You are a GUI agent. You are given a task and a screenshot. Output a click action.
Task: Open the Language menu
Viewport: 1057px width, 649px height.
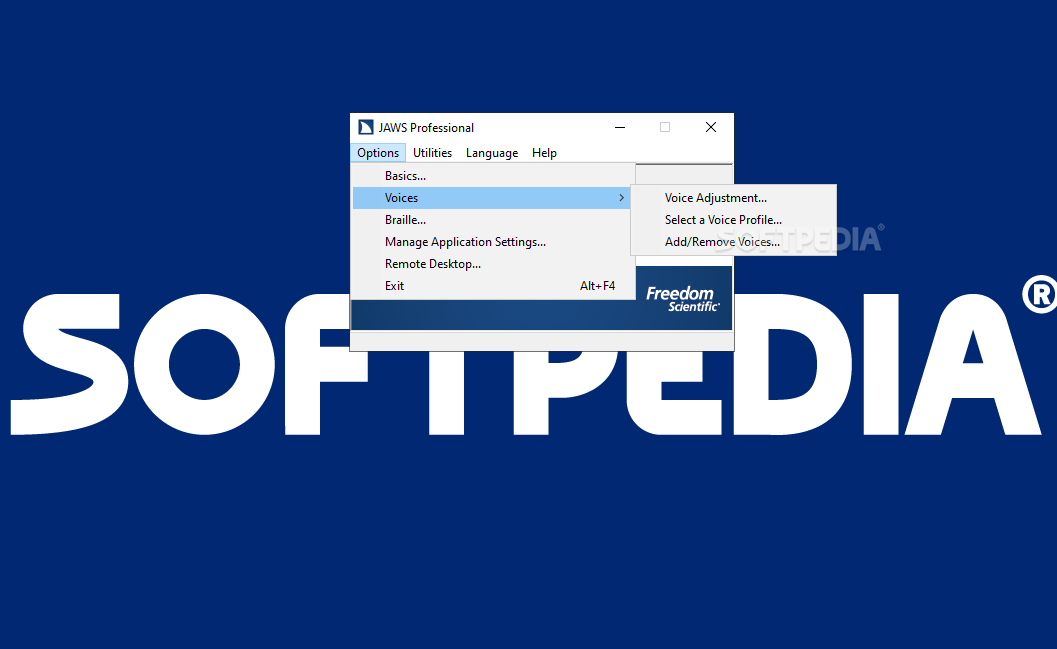point(492,153)
